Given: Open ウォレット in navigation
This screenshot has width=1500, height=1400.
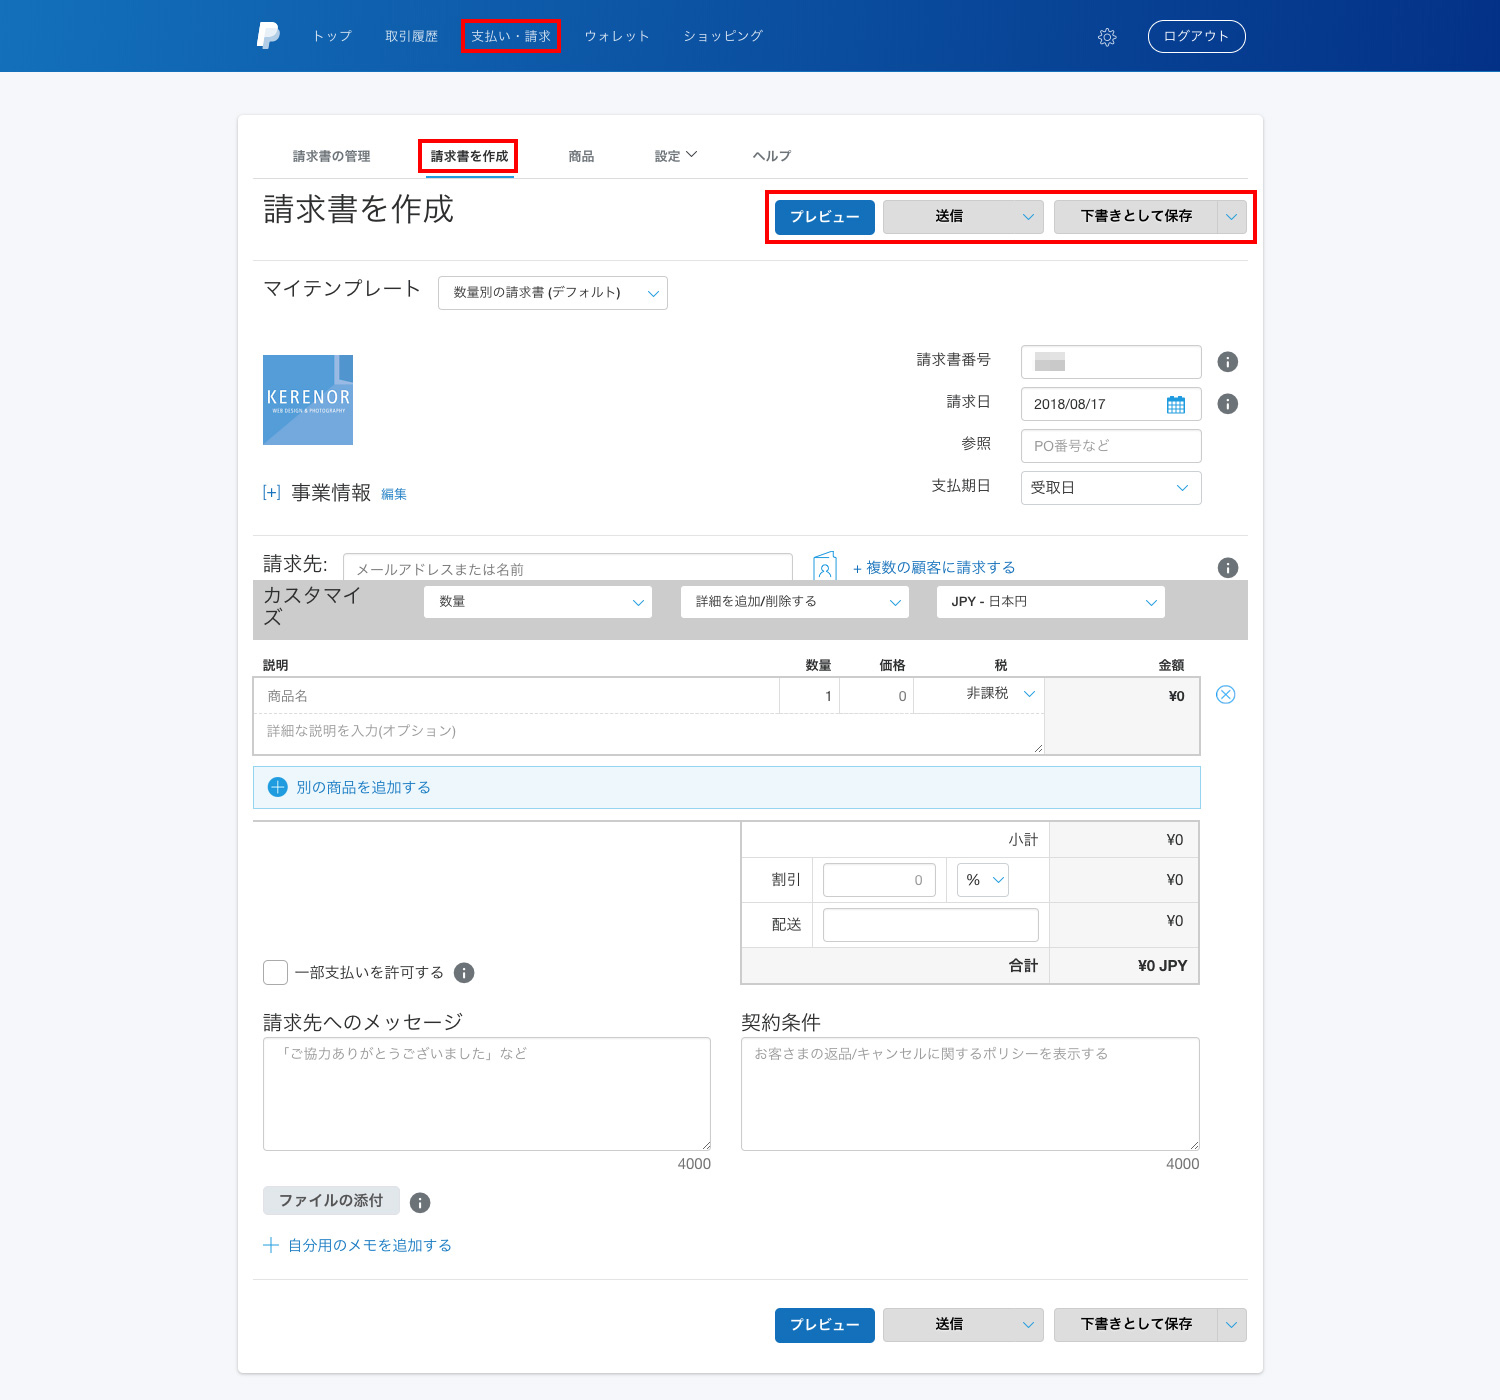Looking at the screenshot, I should click(x=617, y=36).
